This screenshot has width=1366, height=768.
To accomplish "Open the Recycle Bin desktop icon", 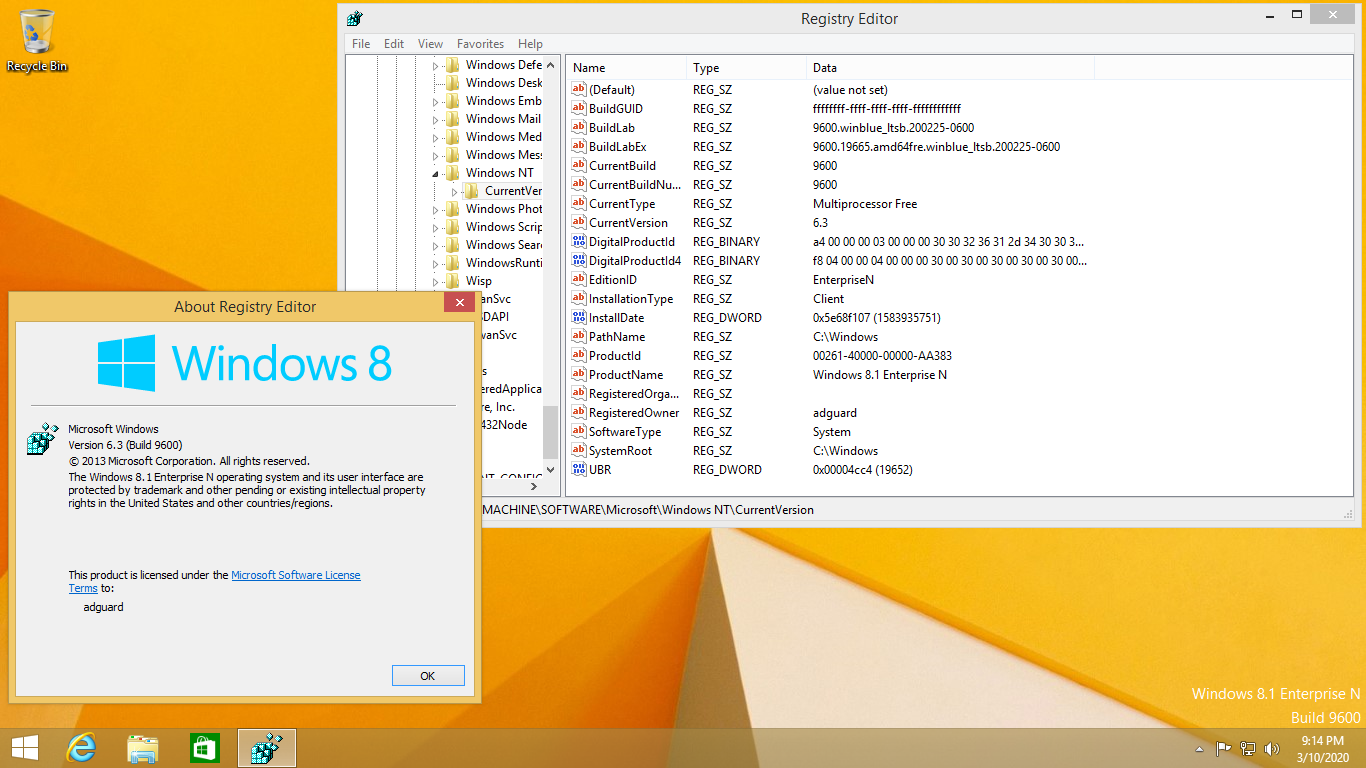I will pyautogui.click(x=37, y=40).
